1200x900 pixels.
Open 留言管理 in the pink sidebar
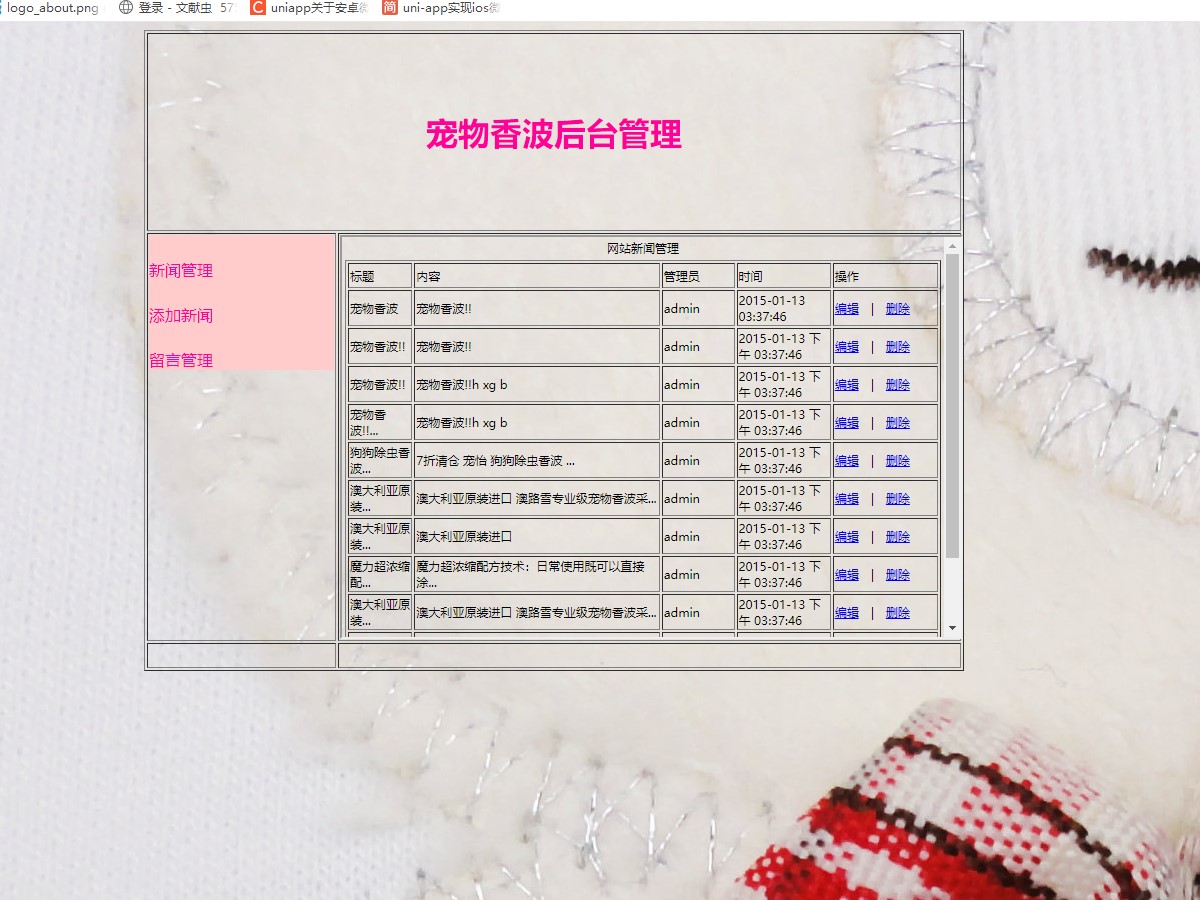tap(181, 361)
